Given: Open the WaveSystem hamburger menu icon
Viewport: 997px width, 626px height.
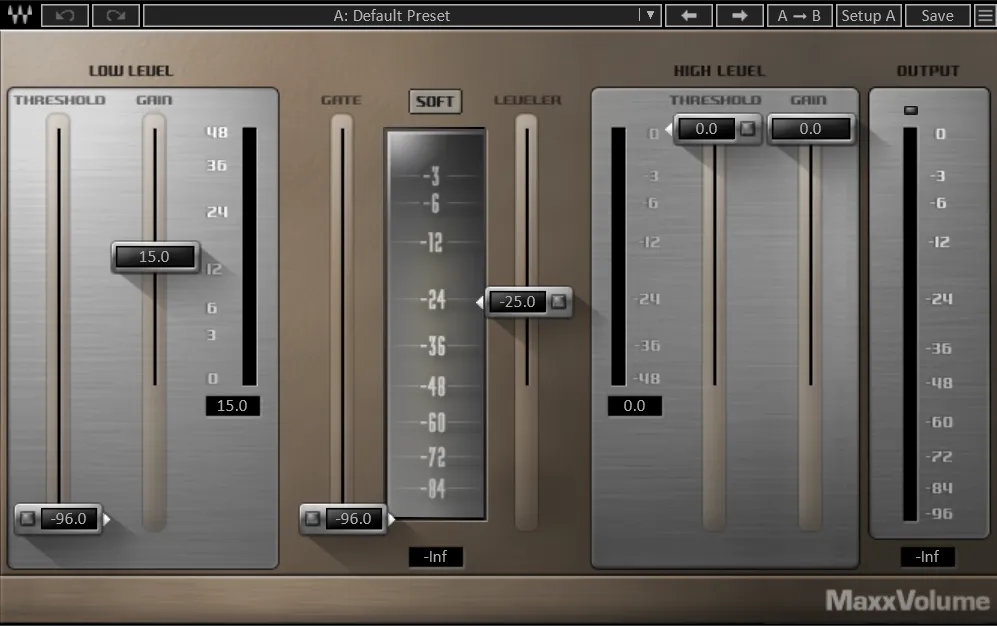Looking at the screenshot, I should (x=984, y=15).
